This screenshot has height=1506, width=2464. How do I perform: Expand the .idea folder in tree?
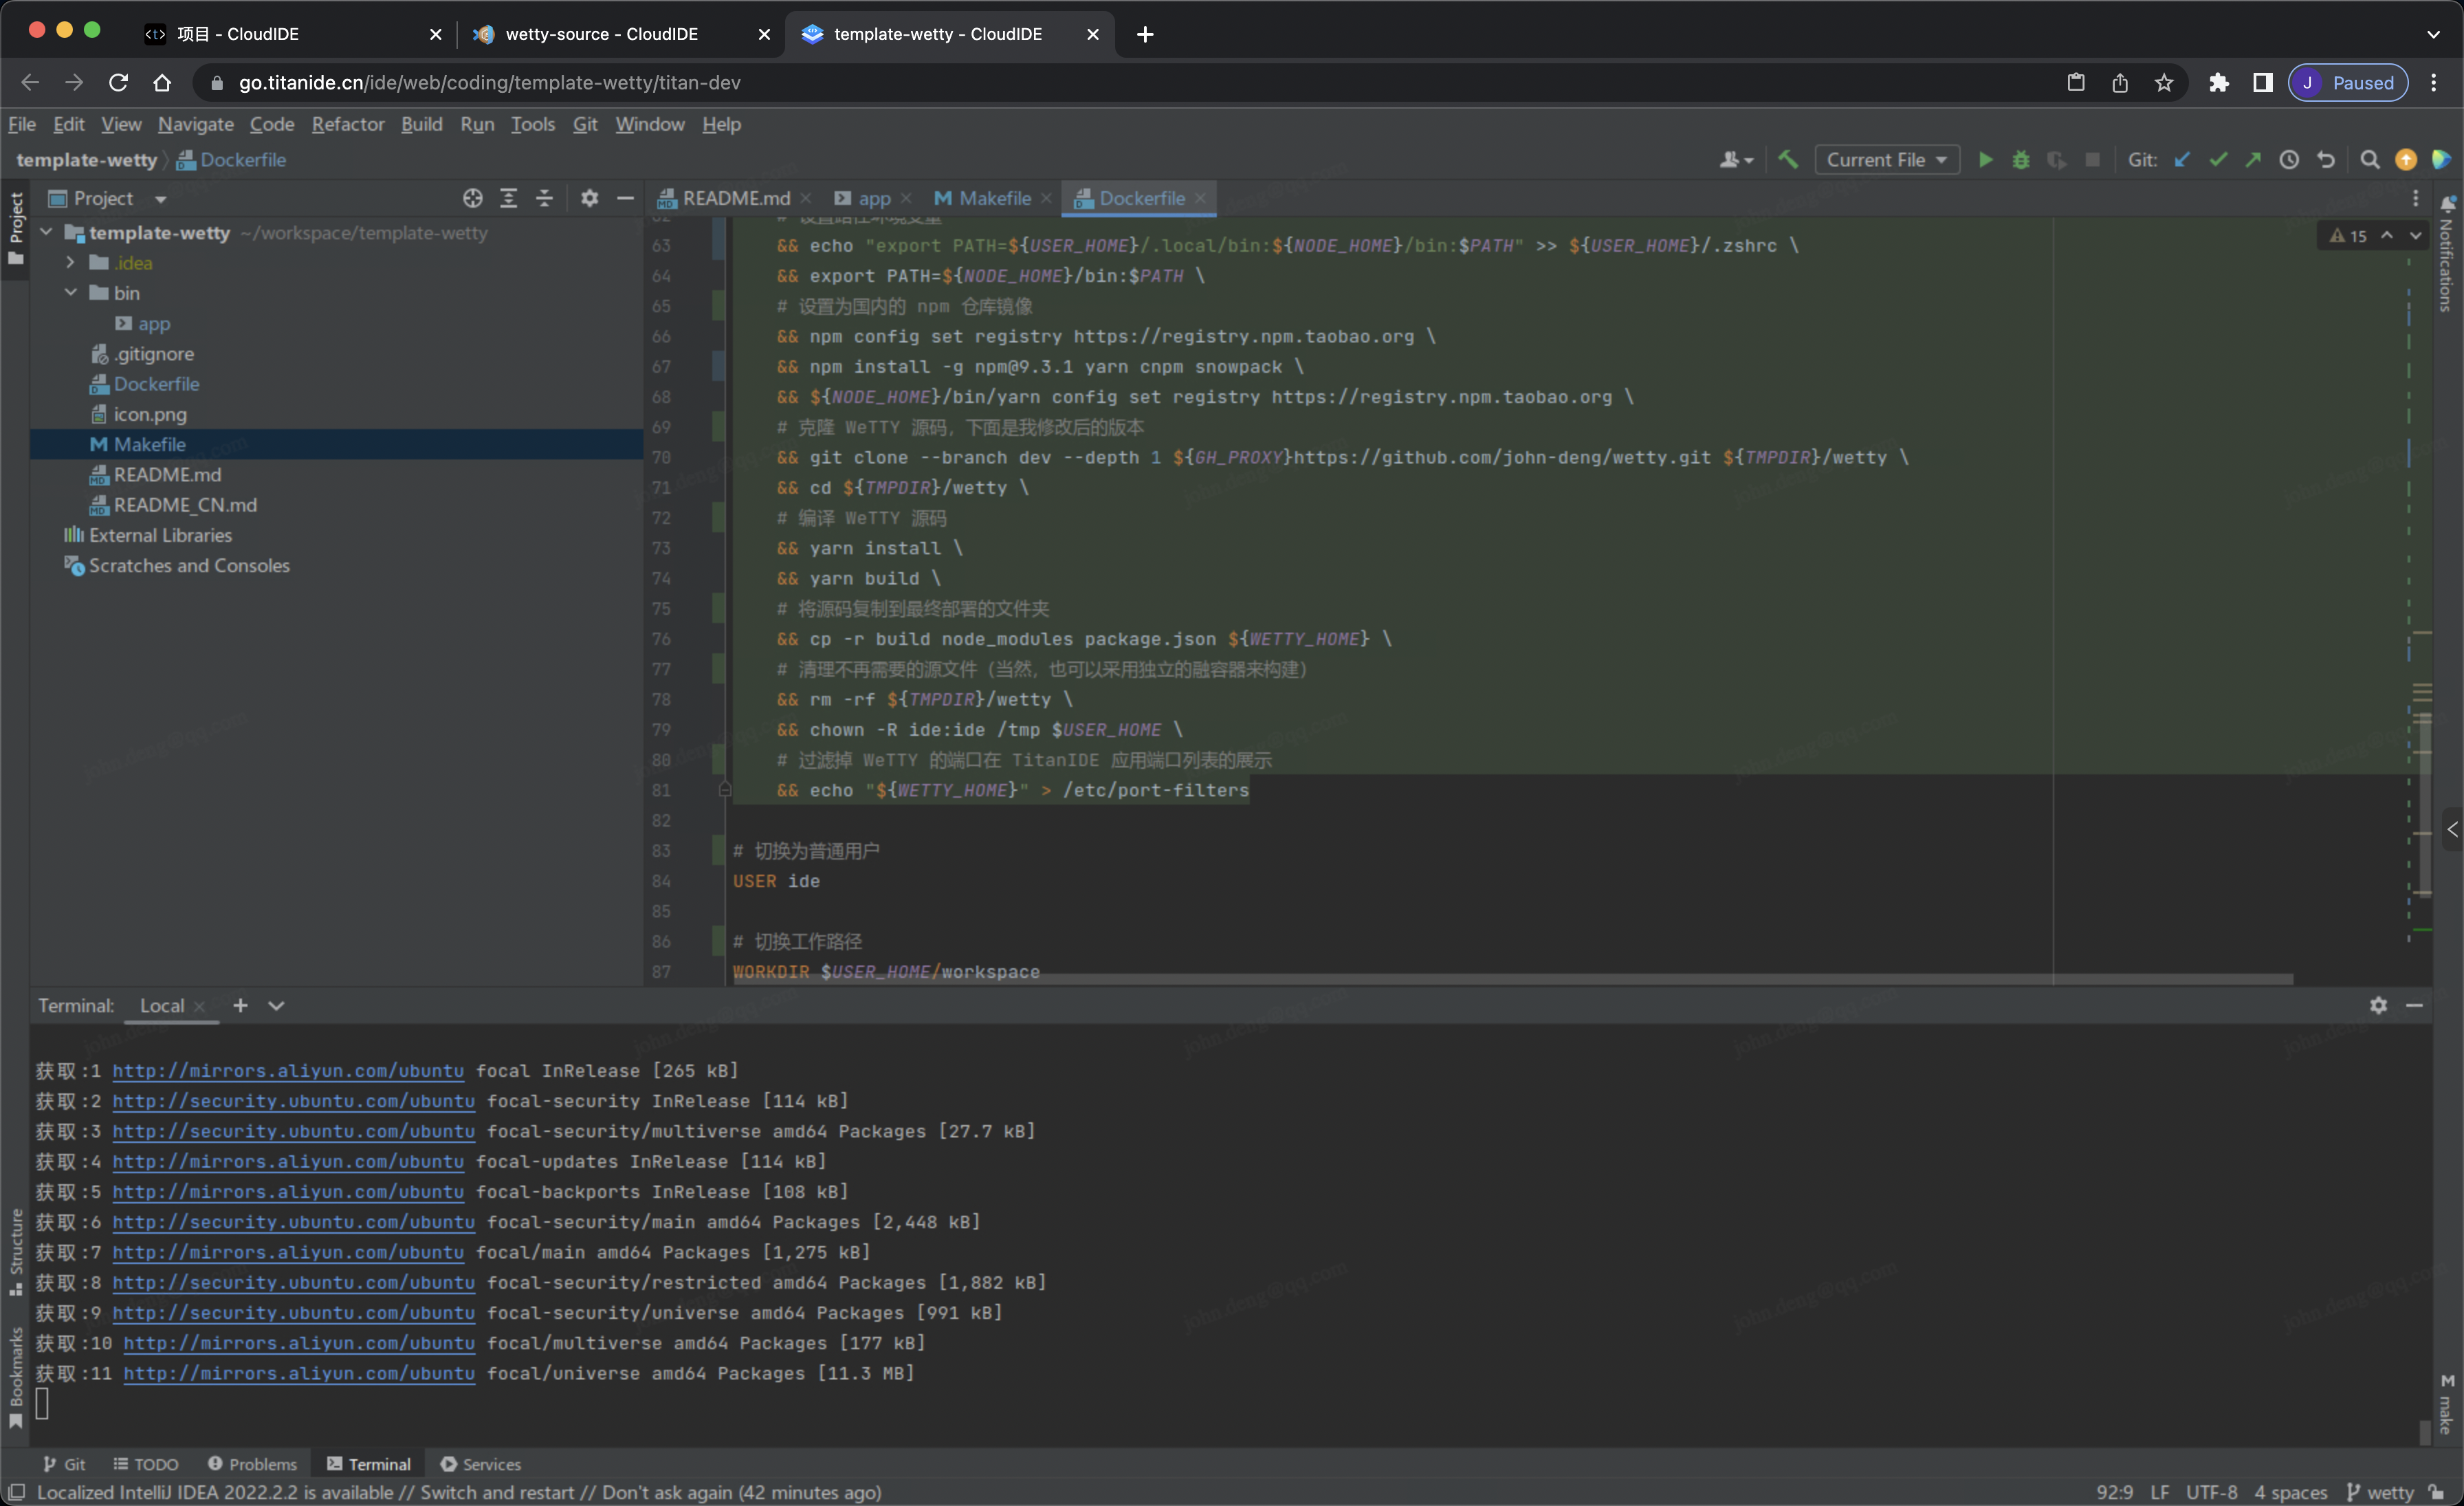(70, 263)
